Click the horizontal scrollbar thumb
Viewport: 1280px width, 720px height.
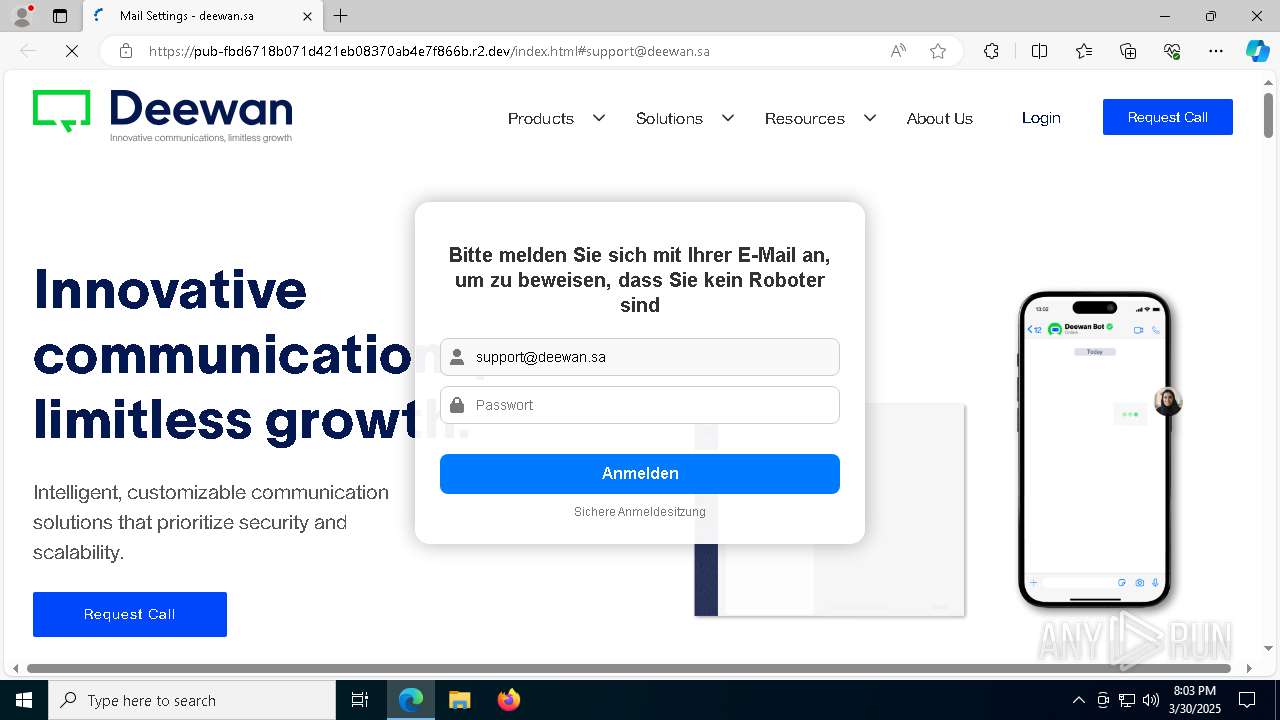pyautogui.click(x=628, y=668)
